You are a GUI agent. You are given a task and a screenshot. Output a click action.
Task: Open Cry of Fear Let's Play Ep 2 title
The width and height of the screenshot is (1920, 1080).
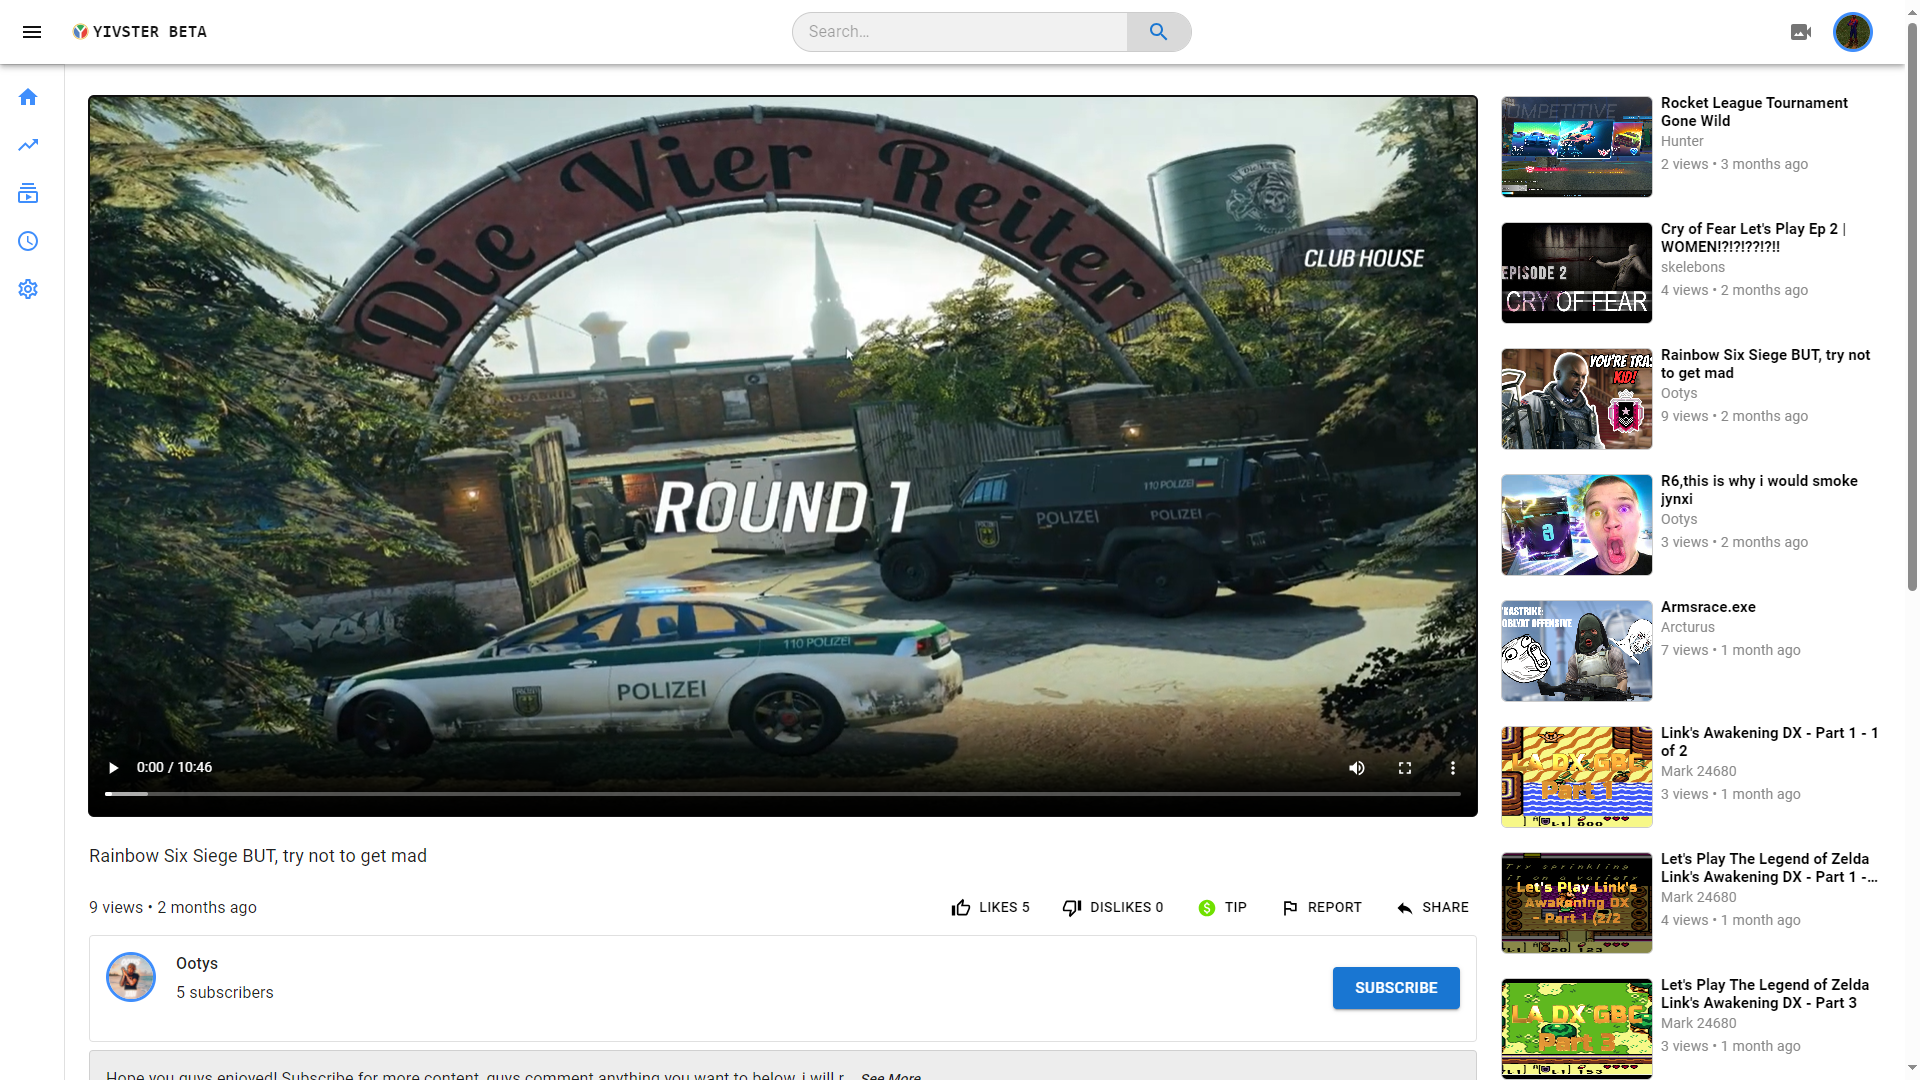tap(1753, 238)
